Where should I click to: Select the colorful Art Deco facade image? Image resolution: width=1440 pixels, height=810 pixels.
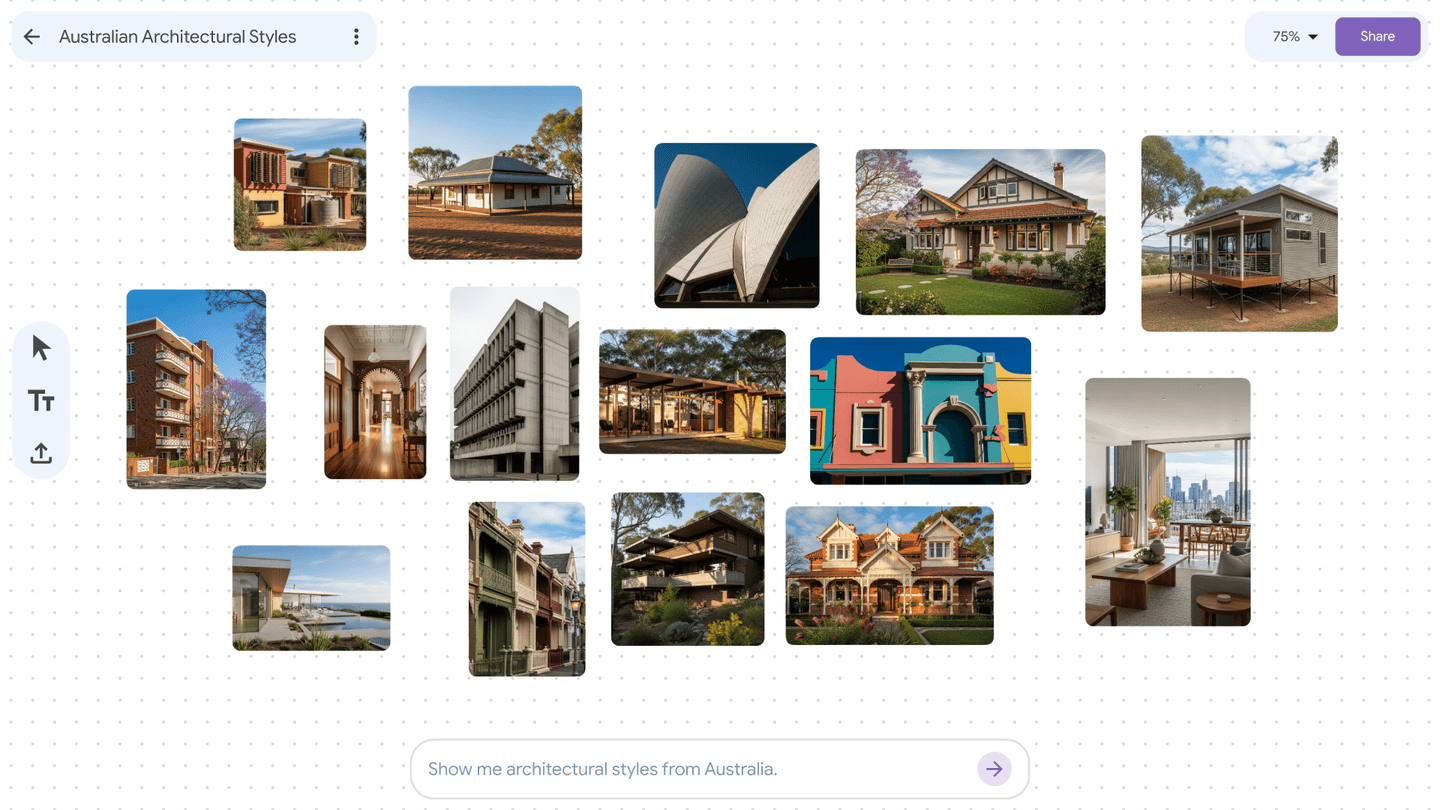click(919, 409)
